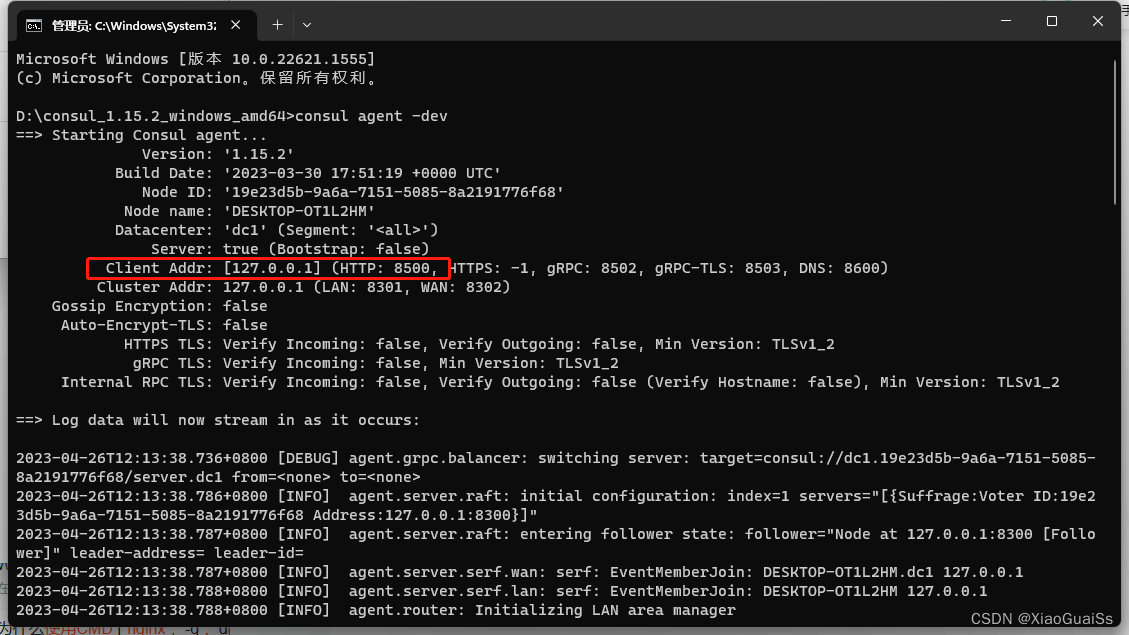Open the terminal tab dropdown chevron

click(307, 24)
